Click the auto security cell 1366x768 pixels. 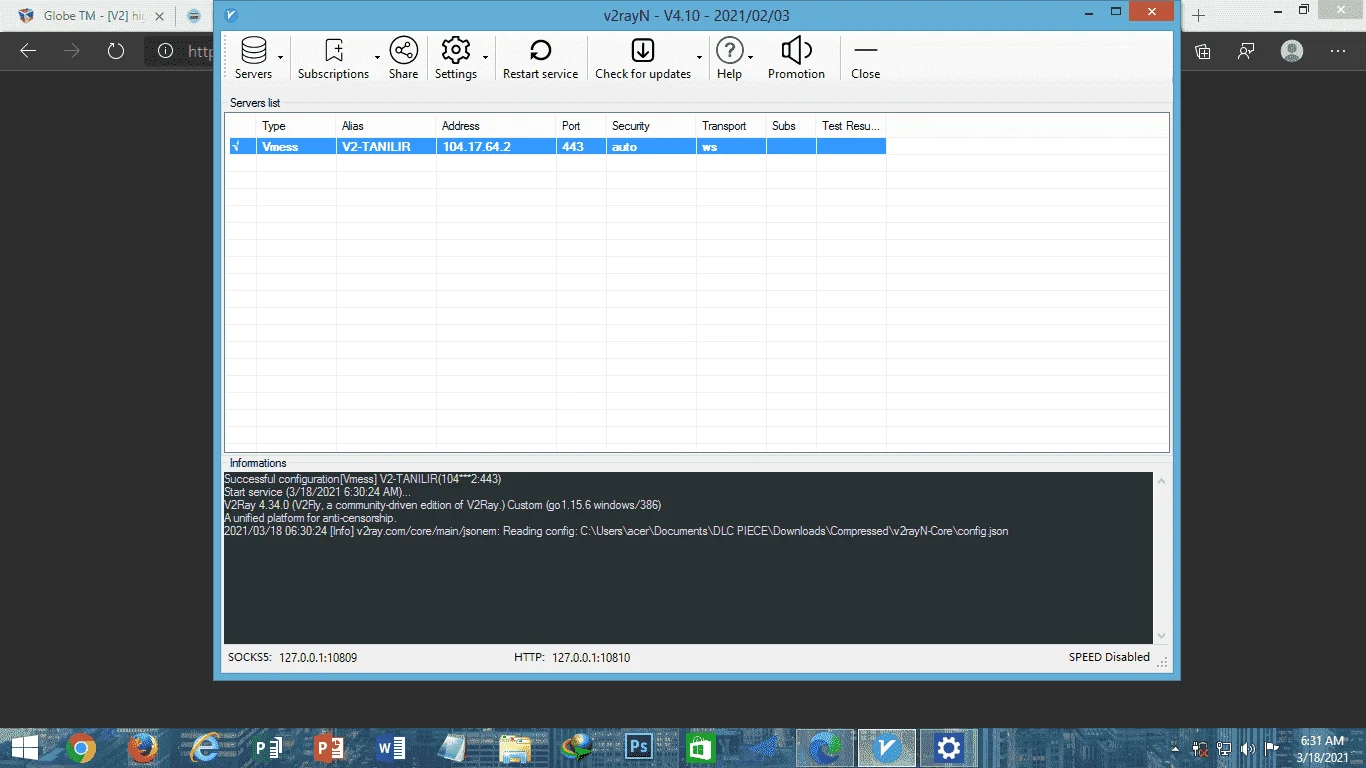coord(651,147)
